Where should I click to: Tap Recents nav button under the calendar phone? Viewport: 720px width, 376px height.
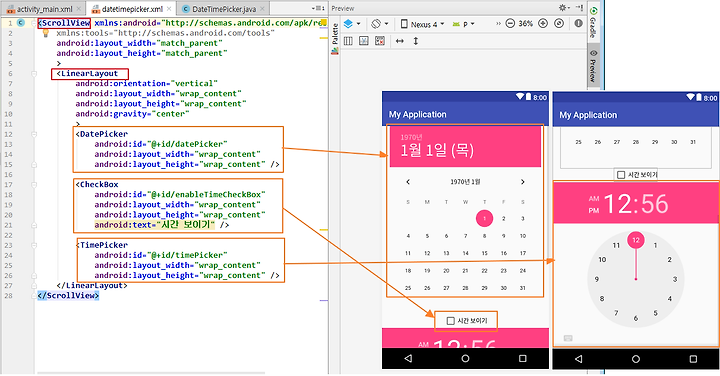(523, 359)
